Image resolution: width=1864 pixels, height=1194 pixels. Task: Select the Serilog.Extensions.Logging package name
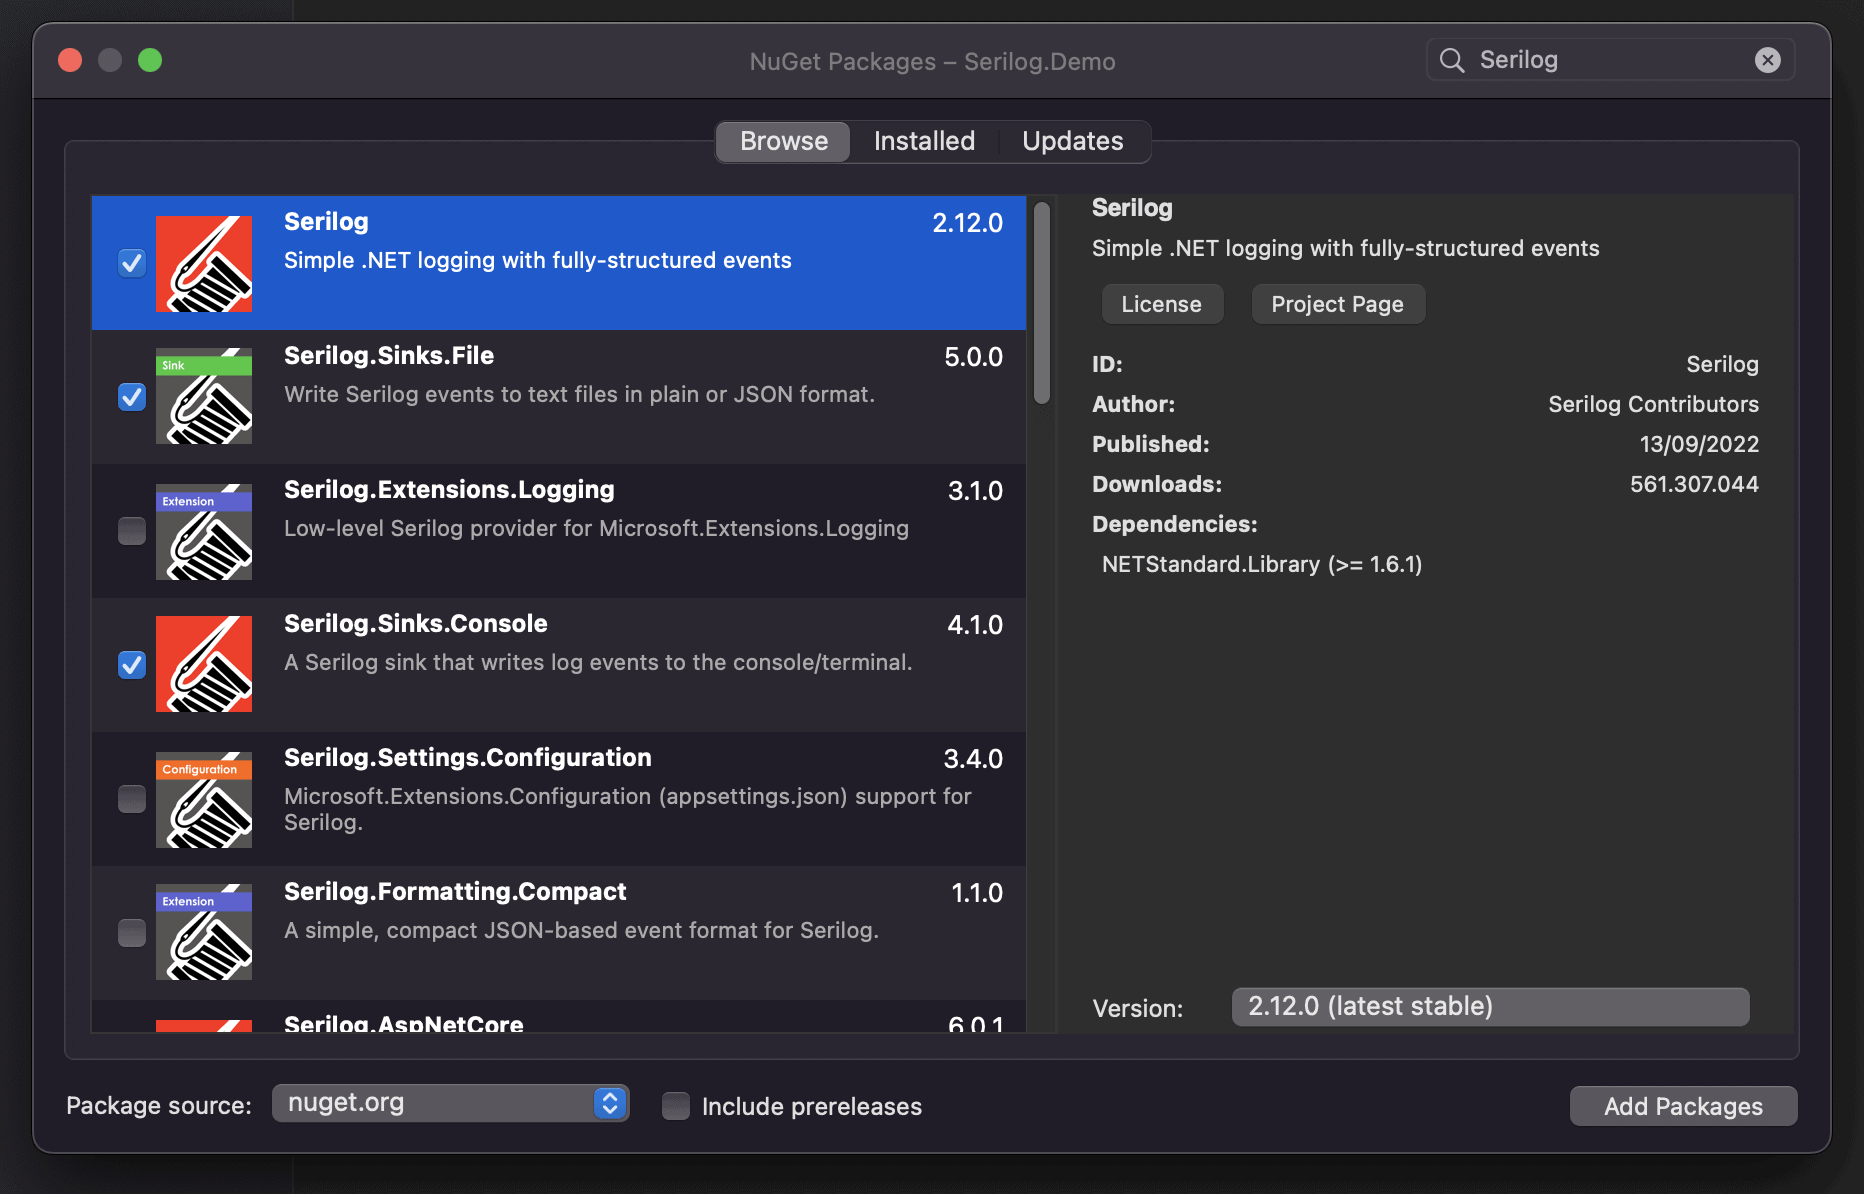point(449,490)
